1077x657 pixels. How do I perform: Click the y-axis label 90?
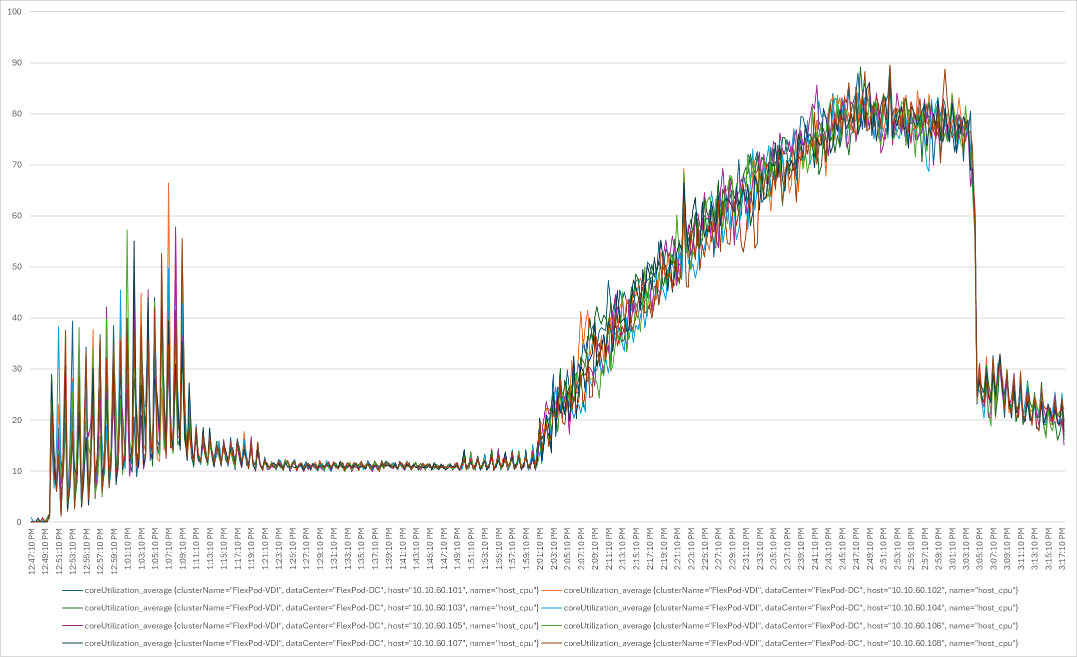tap(16, 62)
